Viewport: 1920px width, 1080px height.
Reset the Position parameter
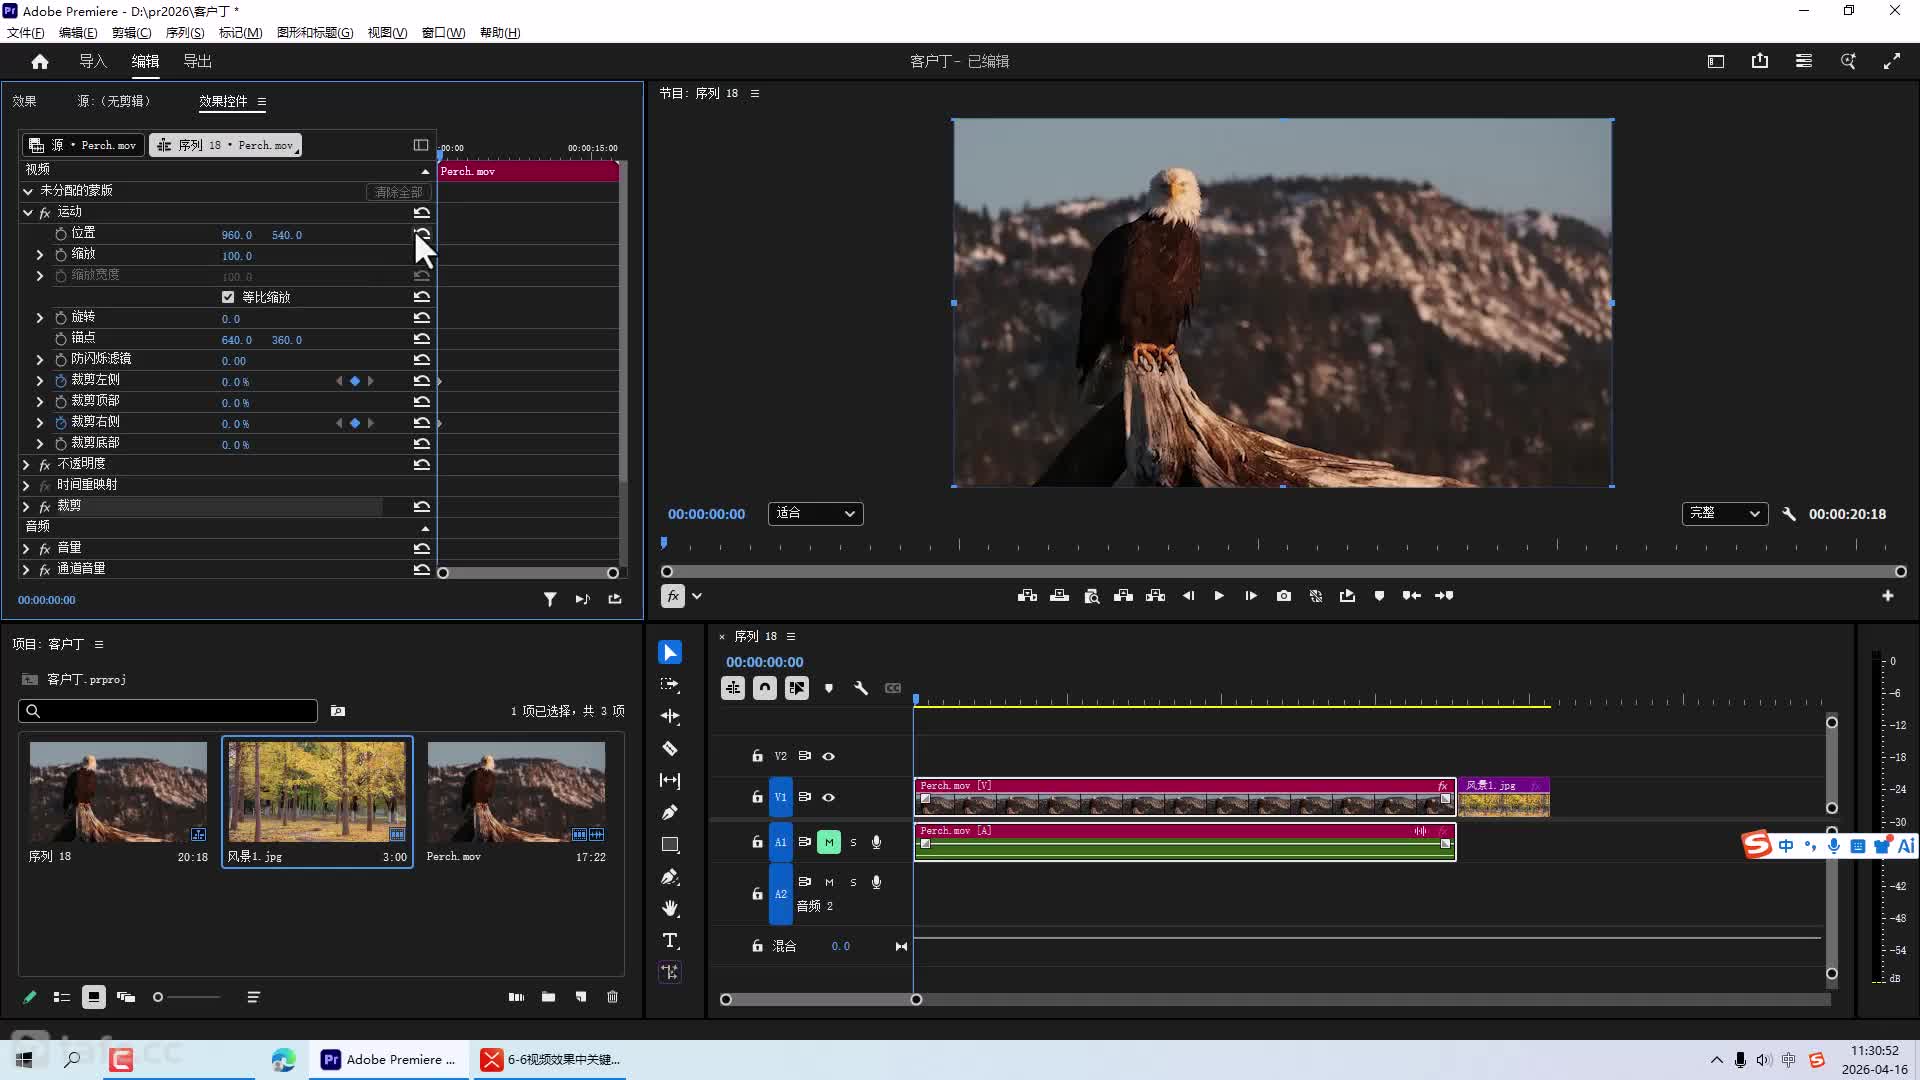point(422,234)
